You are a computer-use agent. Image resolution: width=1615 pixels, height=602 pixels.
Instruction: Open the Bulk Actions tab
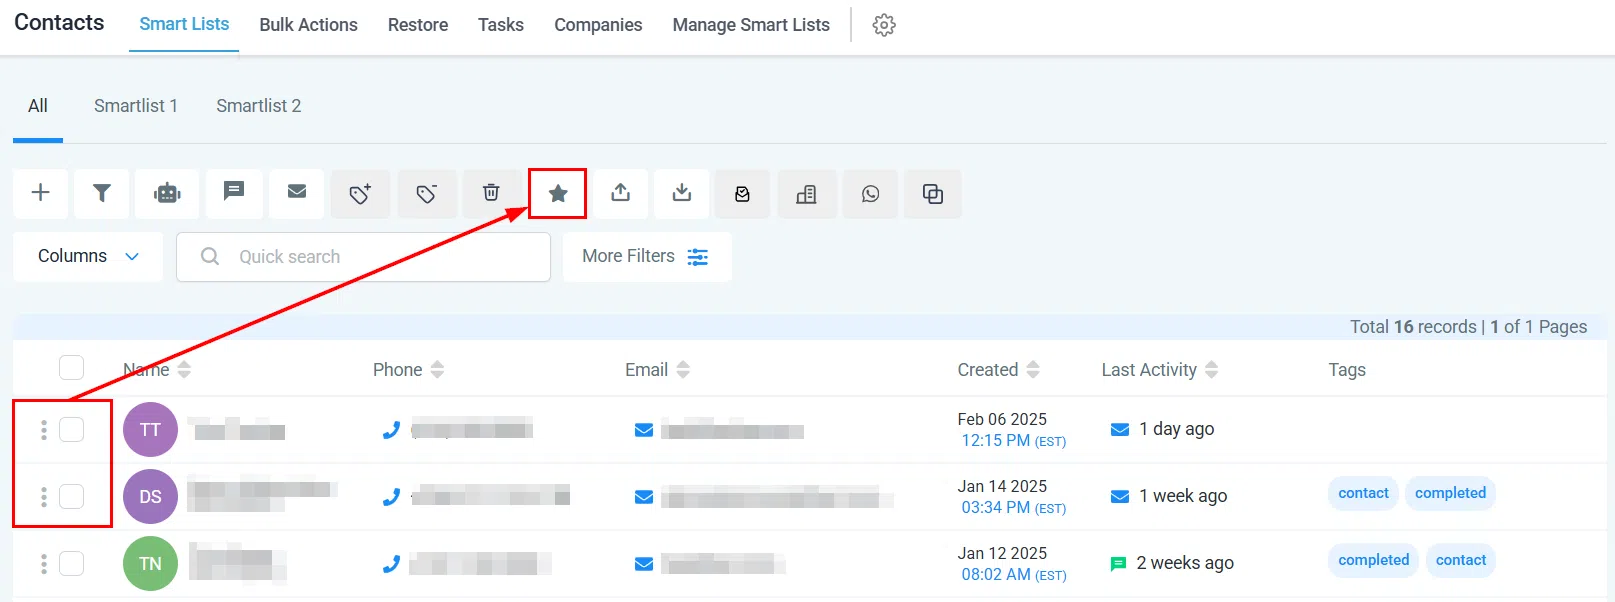point(308,25)
